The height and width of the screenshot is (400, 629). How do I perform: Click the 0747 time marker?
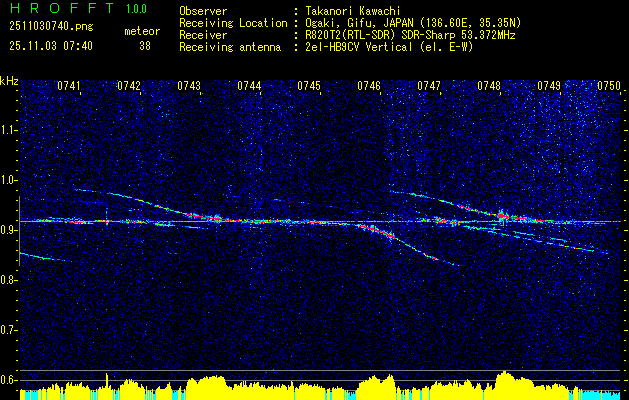[x=429, y=86]
